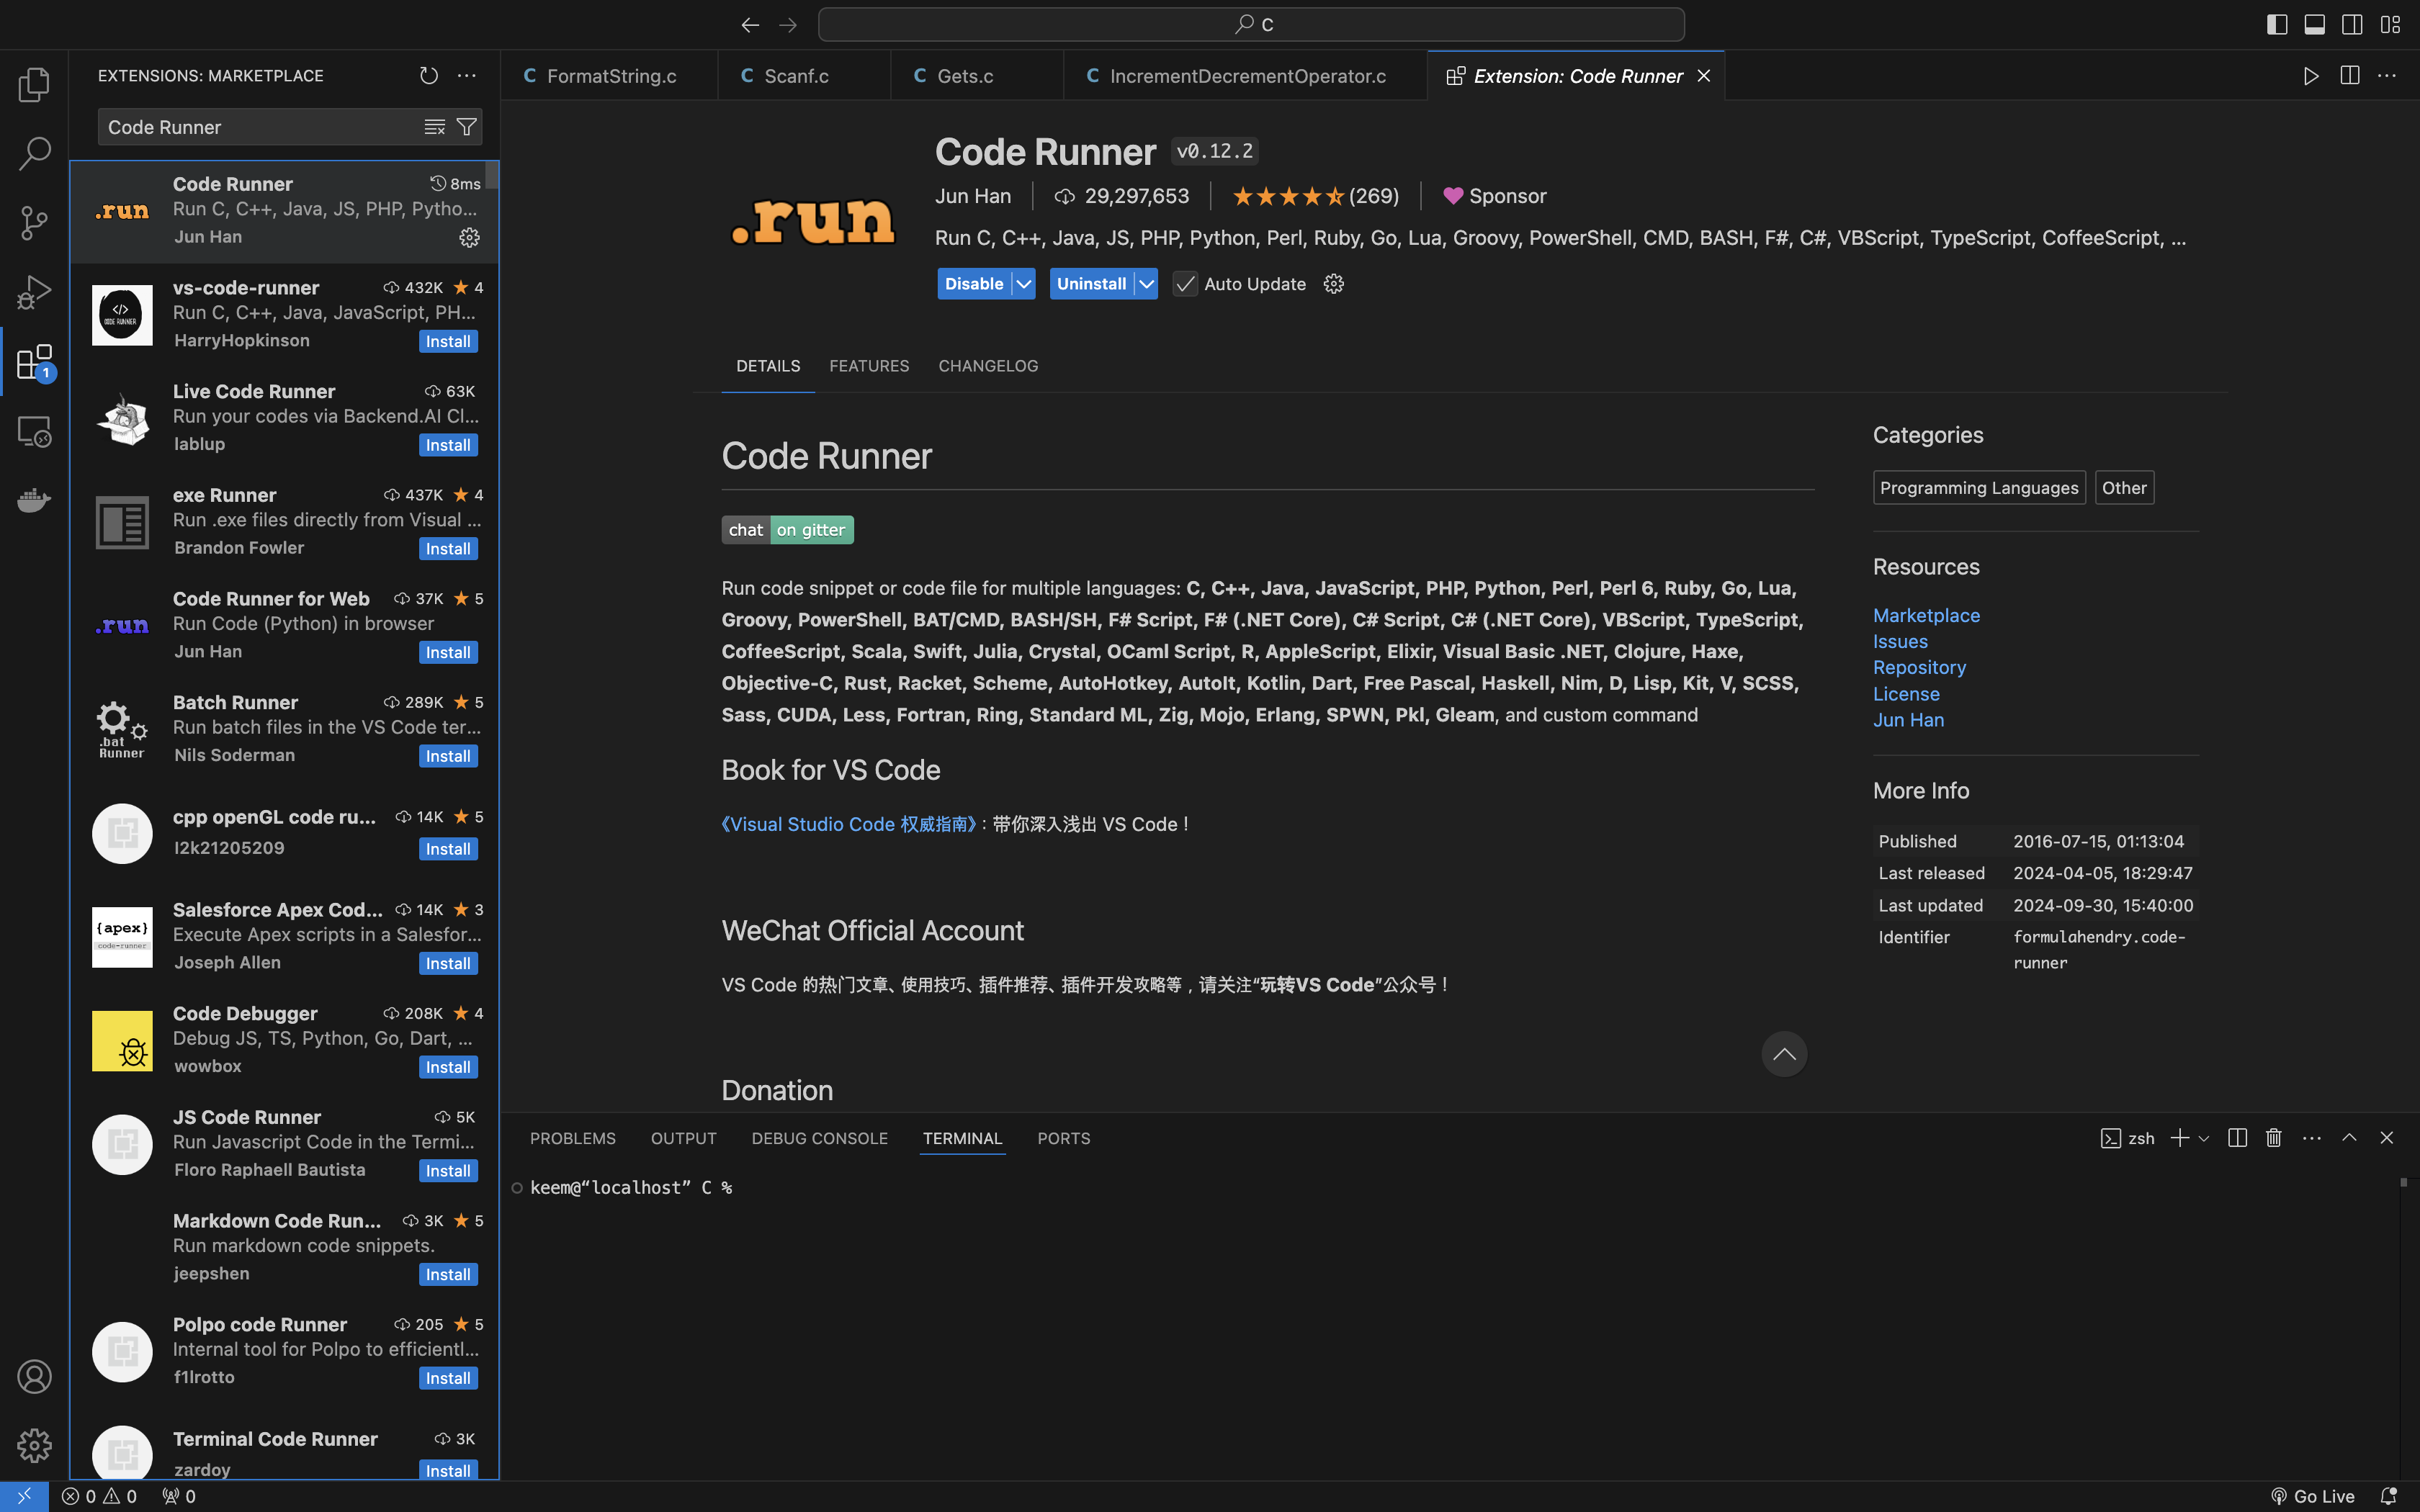
Task: Click the Disable extension button
Action: point(974,284)
